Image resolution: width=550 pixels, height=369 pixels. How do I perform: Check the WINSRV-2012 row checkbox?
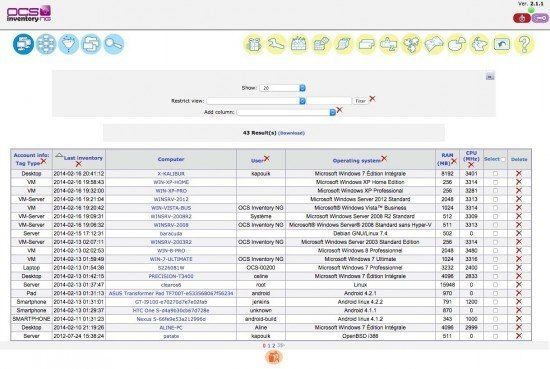495,199
